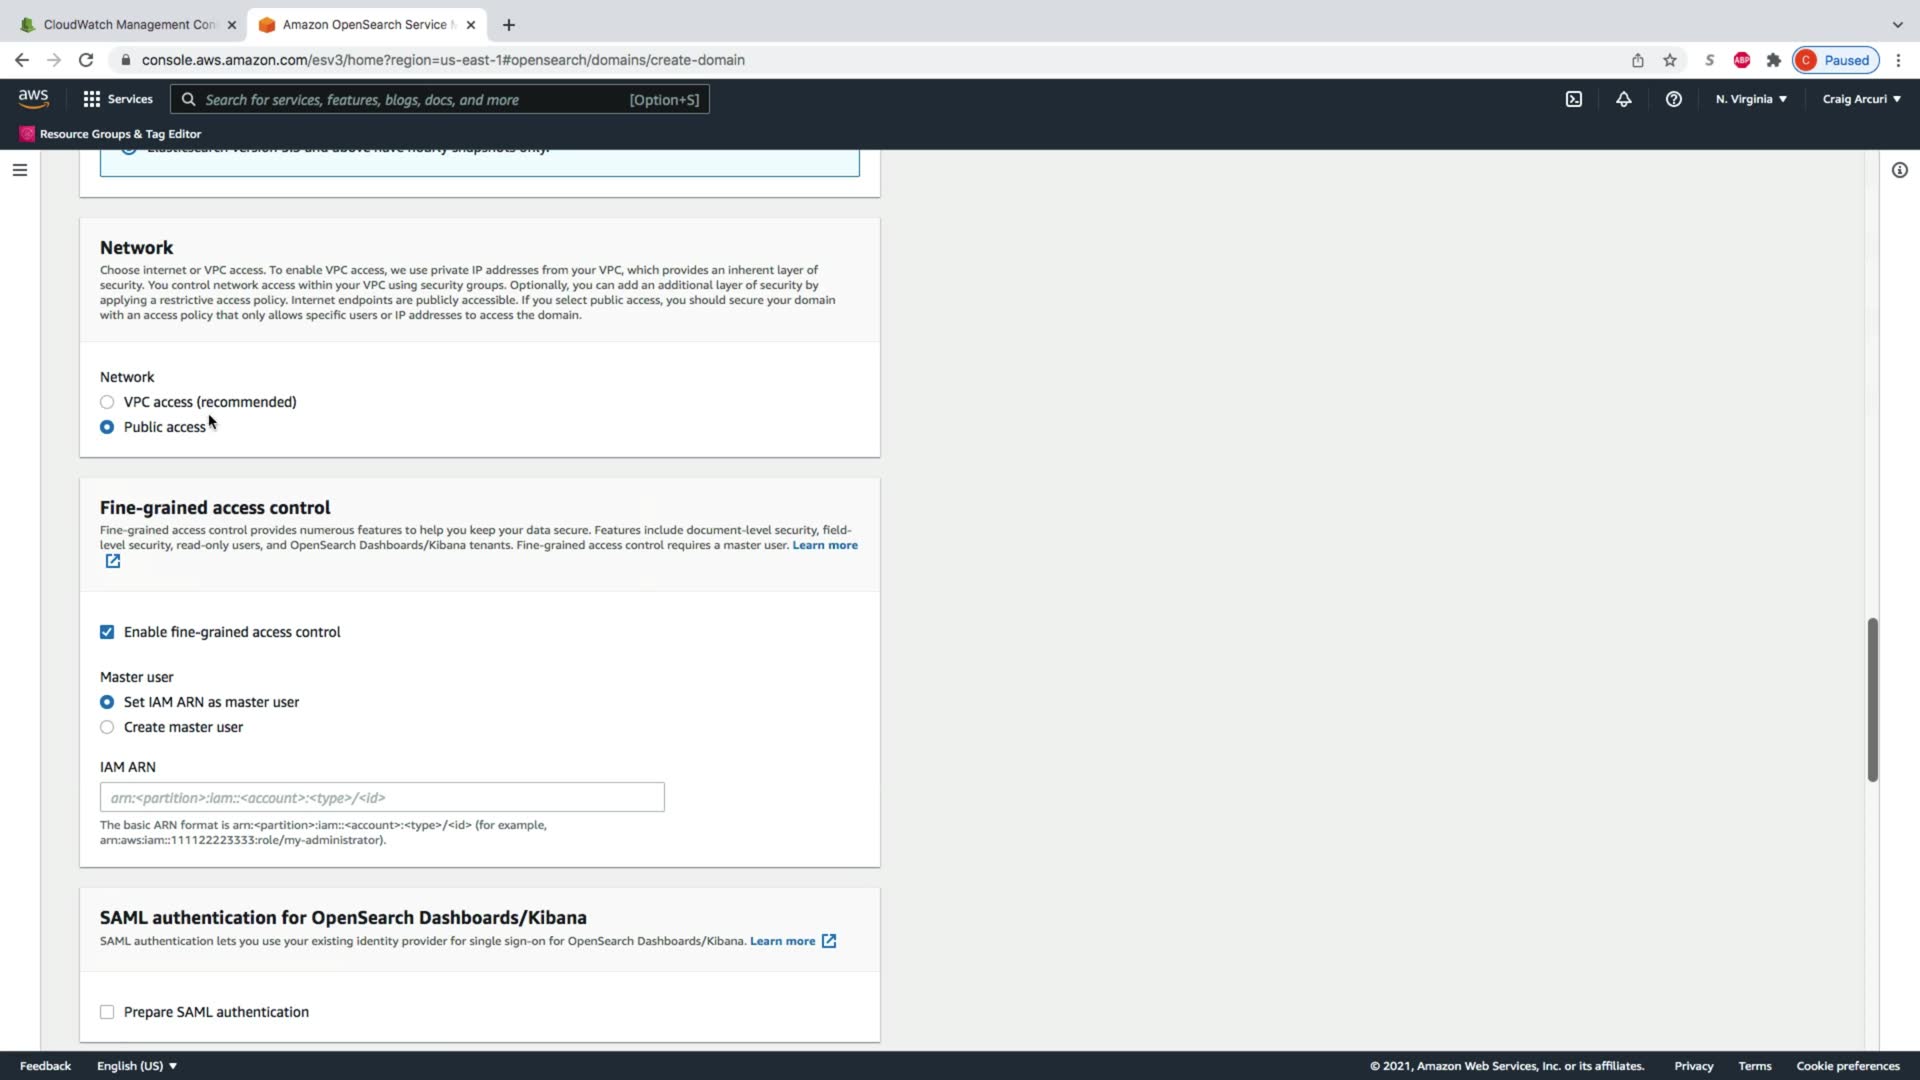Select VPC access (recommended) radio
Viewport: 1920px width, 1080px height.
click(x=107, y=402)
